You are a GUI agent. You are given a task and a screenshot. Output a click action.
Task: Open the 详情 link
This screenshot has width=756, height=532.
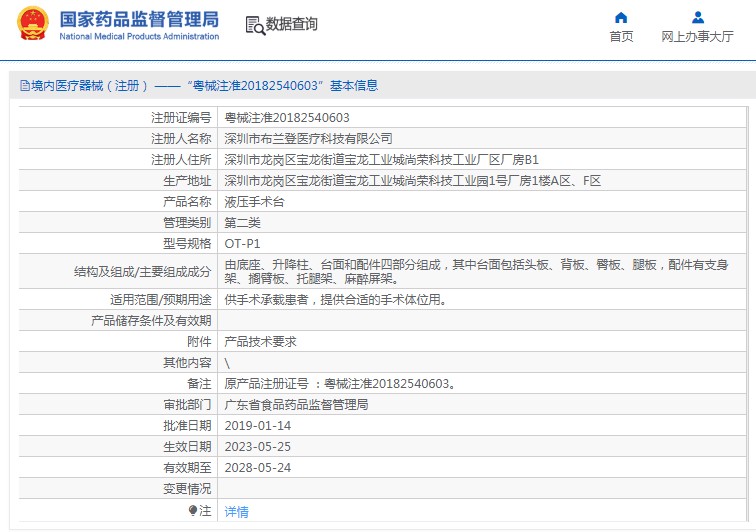236,511
